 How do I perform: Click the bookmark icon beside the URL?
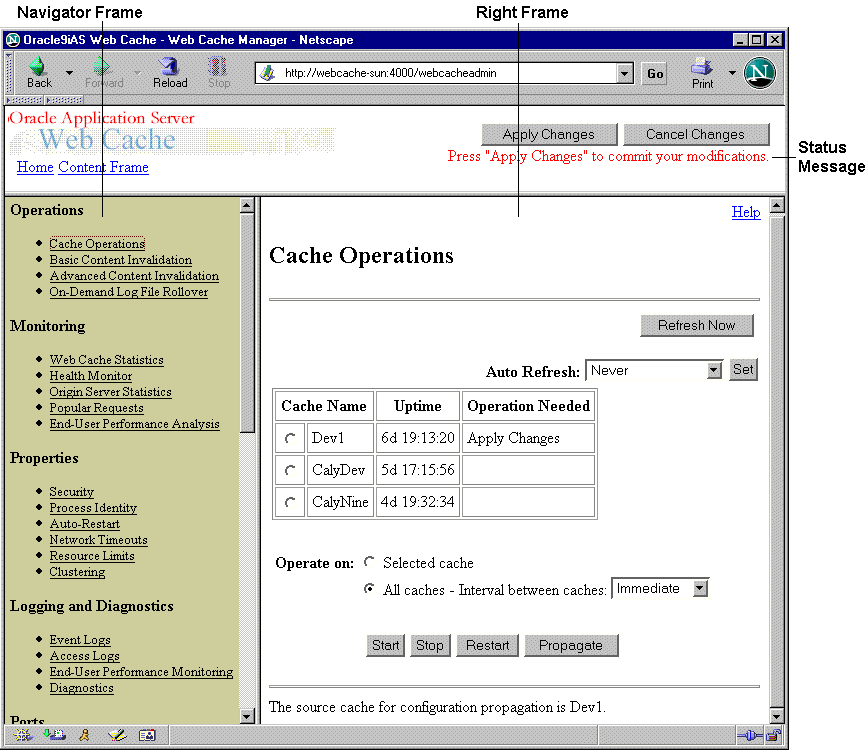tap(268, 73)
